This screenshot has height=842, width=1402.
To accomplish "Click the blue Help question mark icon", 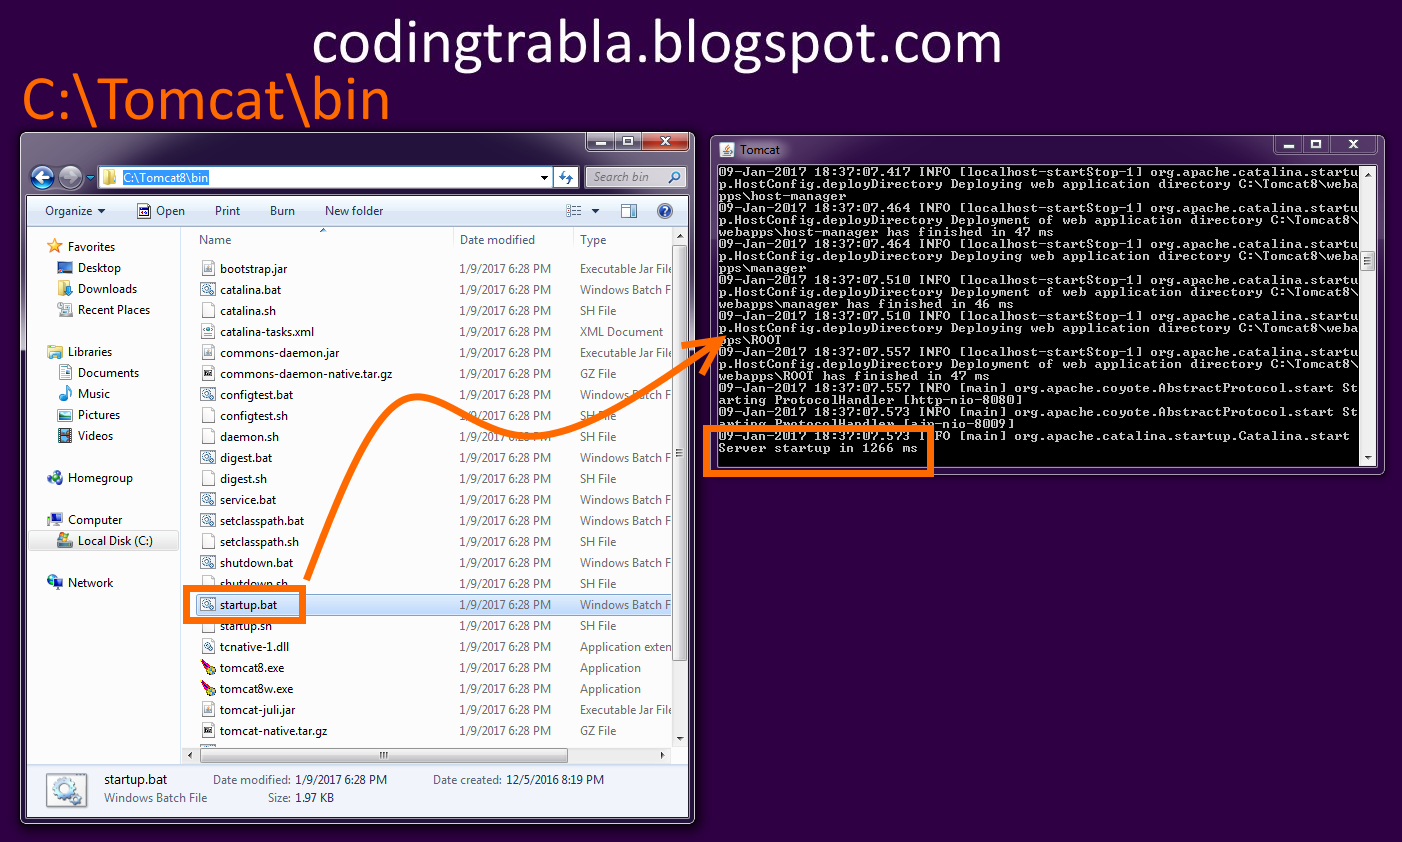I will [x=665, y=211].
